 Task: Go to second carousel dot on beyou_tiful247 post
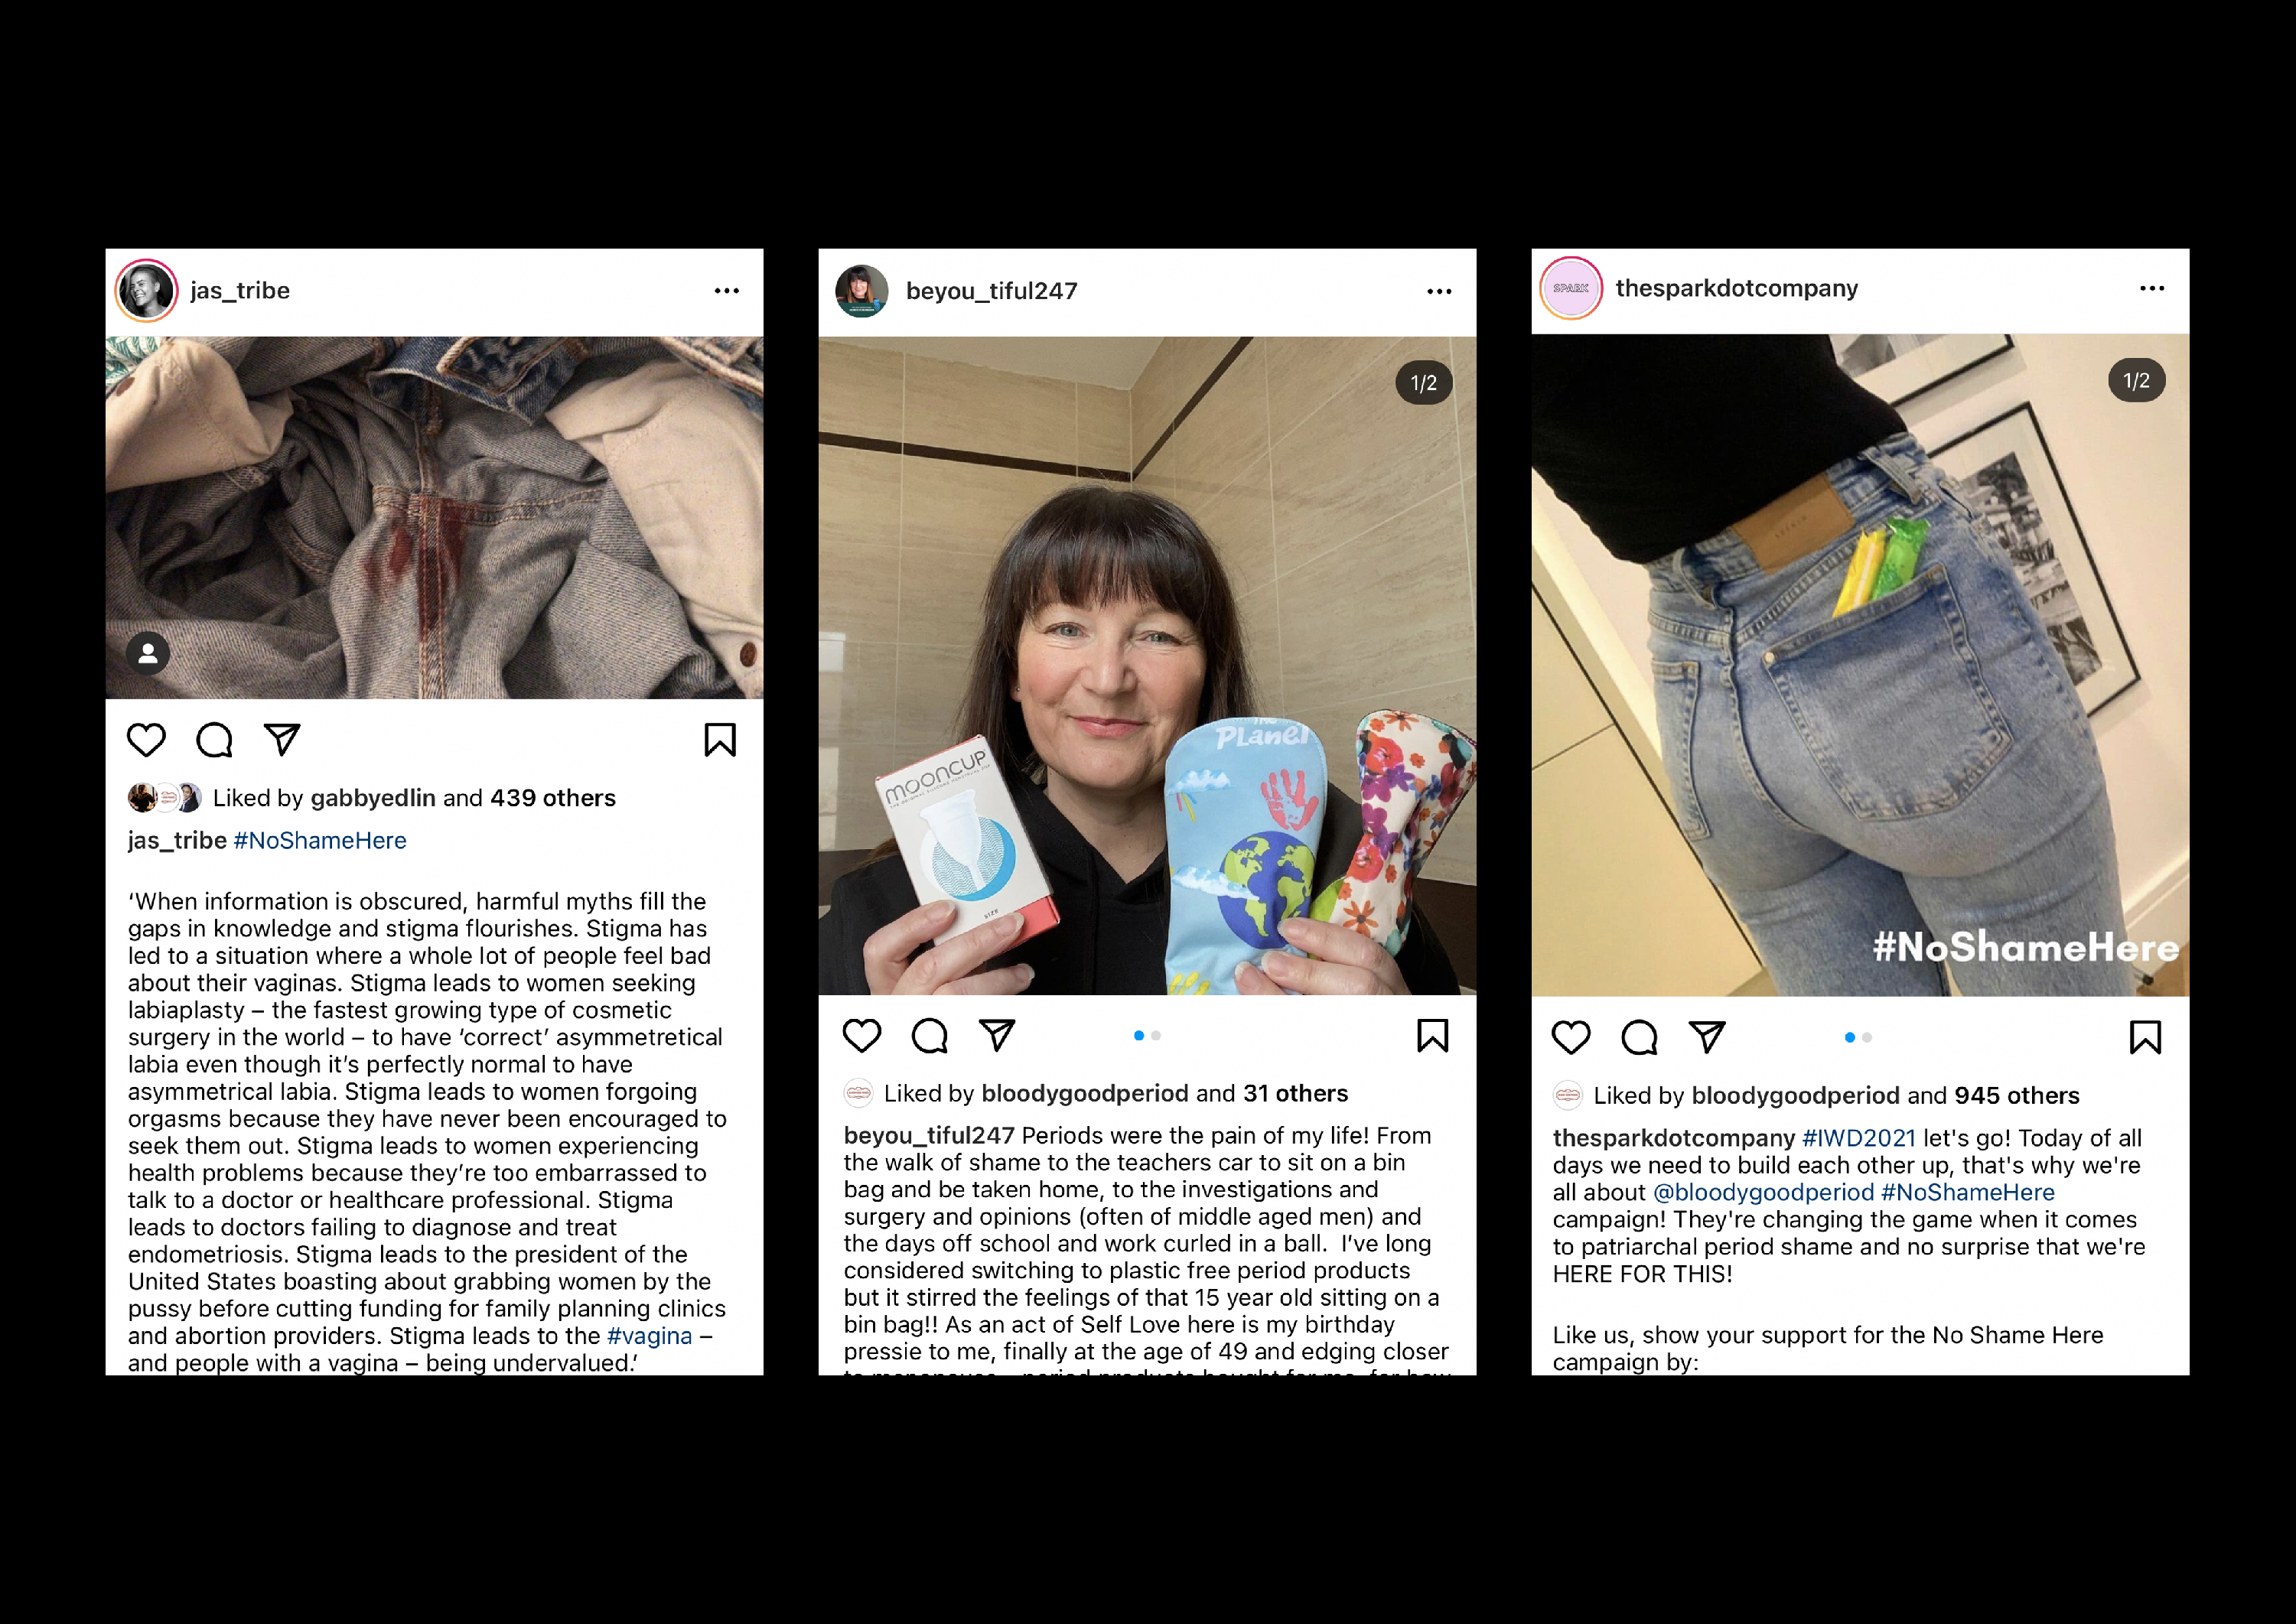pyautogui.click(x=1156, y=1035)
